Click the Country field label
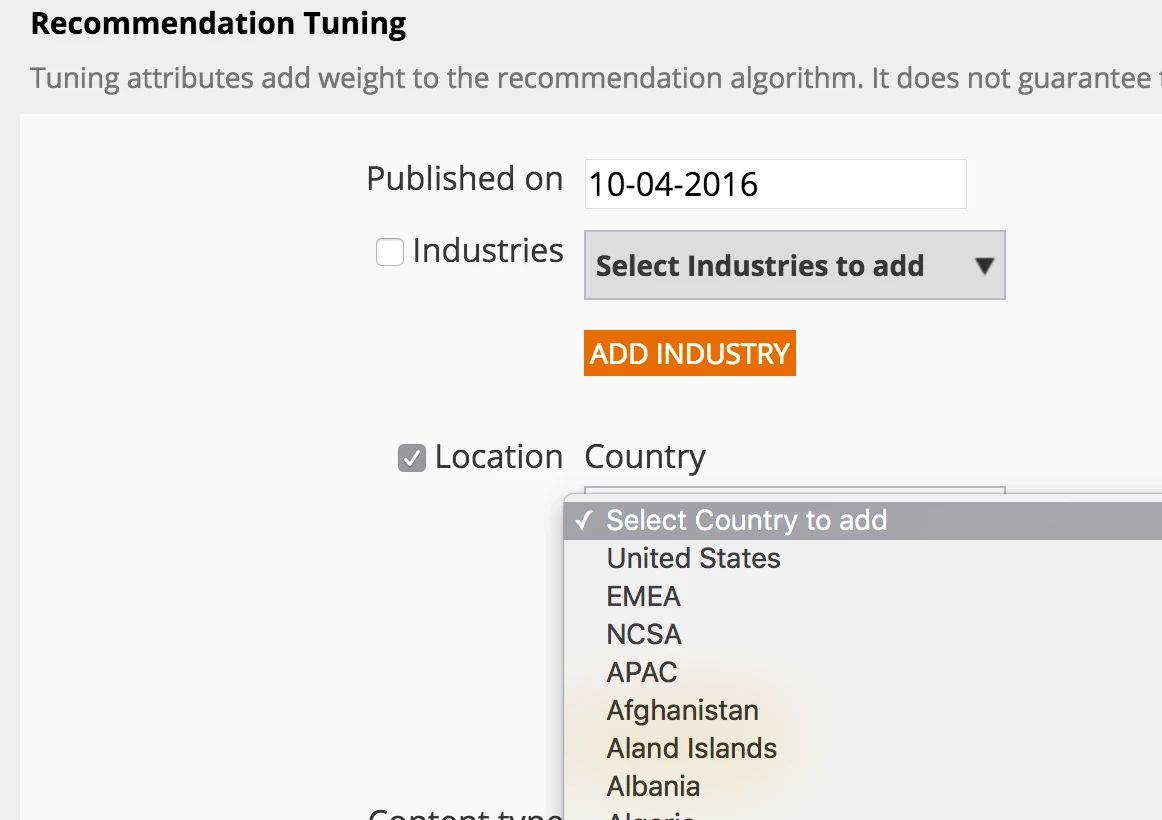 click(x=645, y=457)
